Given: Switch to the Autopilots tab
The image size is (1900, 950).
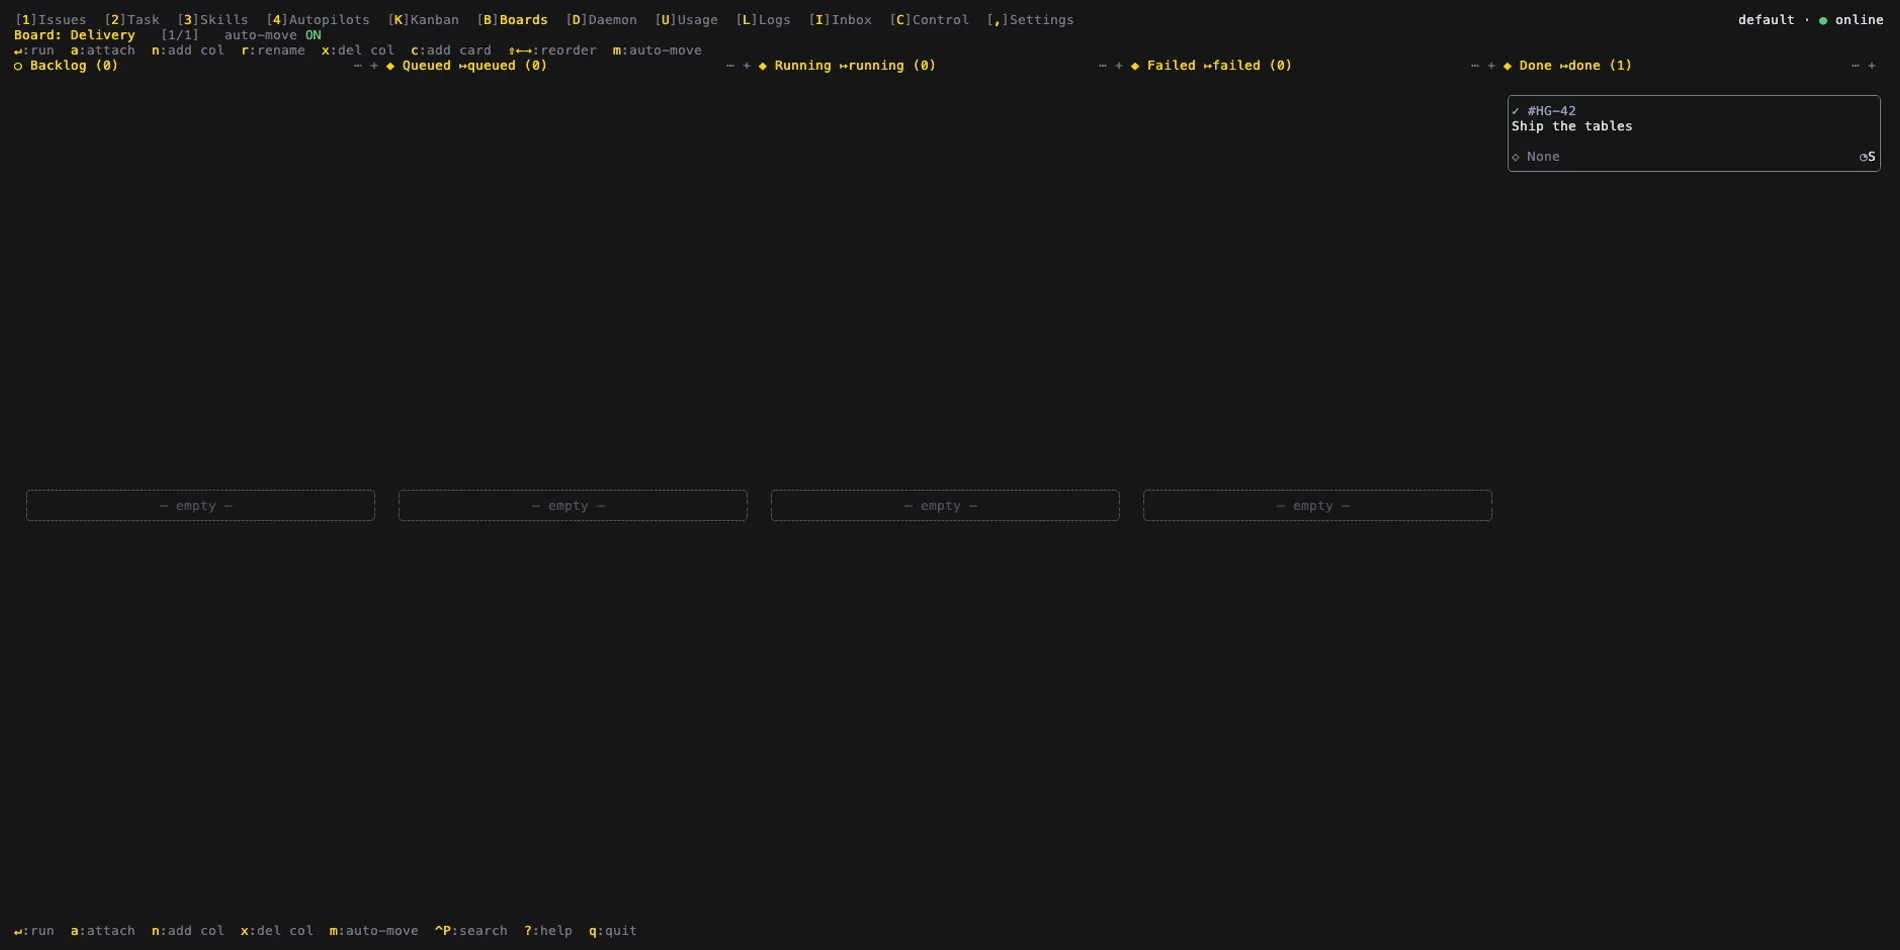Looking at the screenshot, I should (318, 20).
